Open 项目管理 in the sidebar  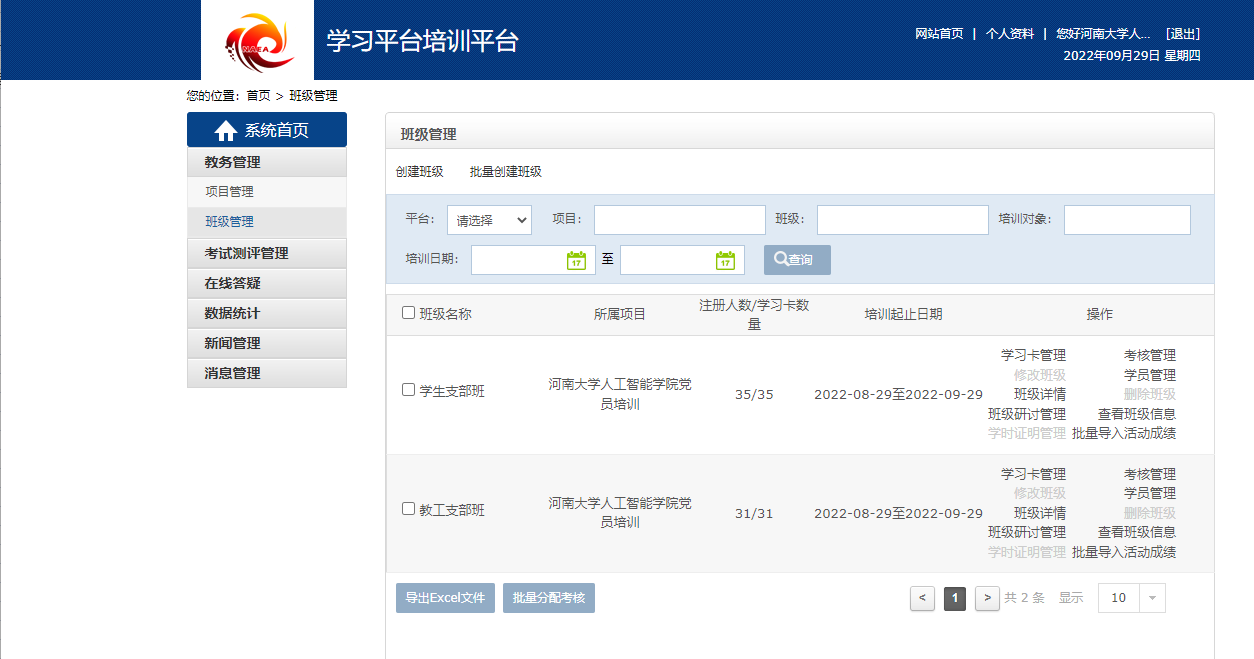point(230,192)
